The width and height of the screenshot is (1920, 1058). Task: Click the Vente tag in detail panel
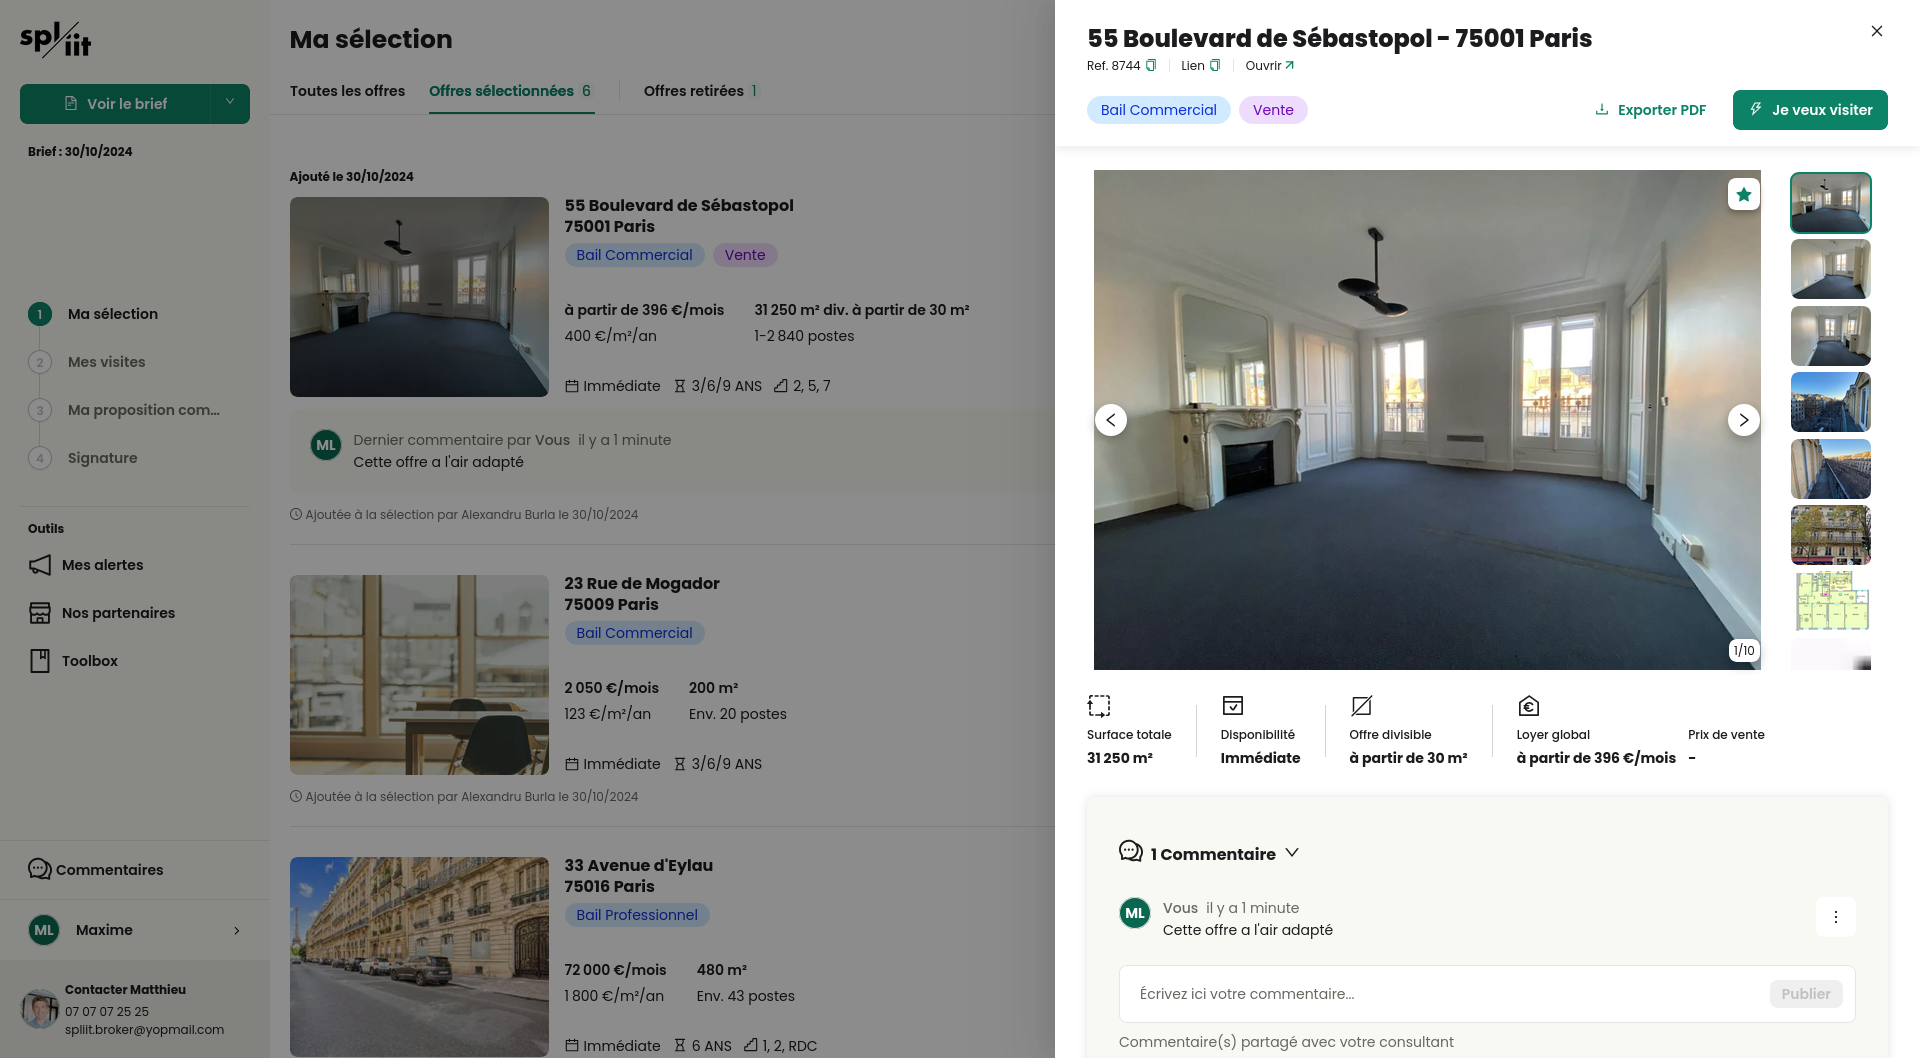(x=1273, y=110)
